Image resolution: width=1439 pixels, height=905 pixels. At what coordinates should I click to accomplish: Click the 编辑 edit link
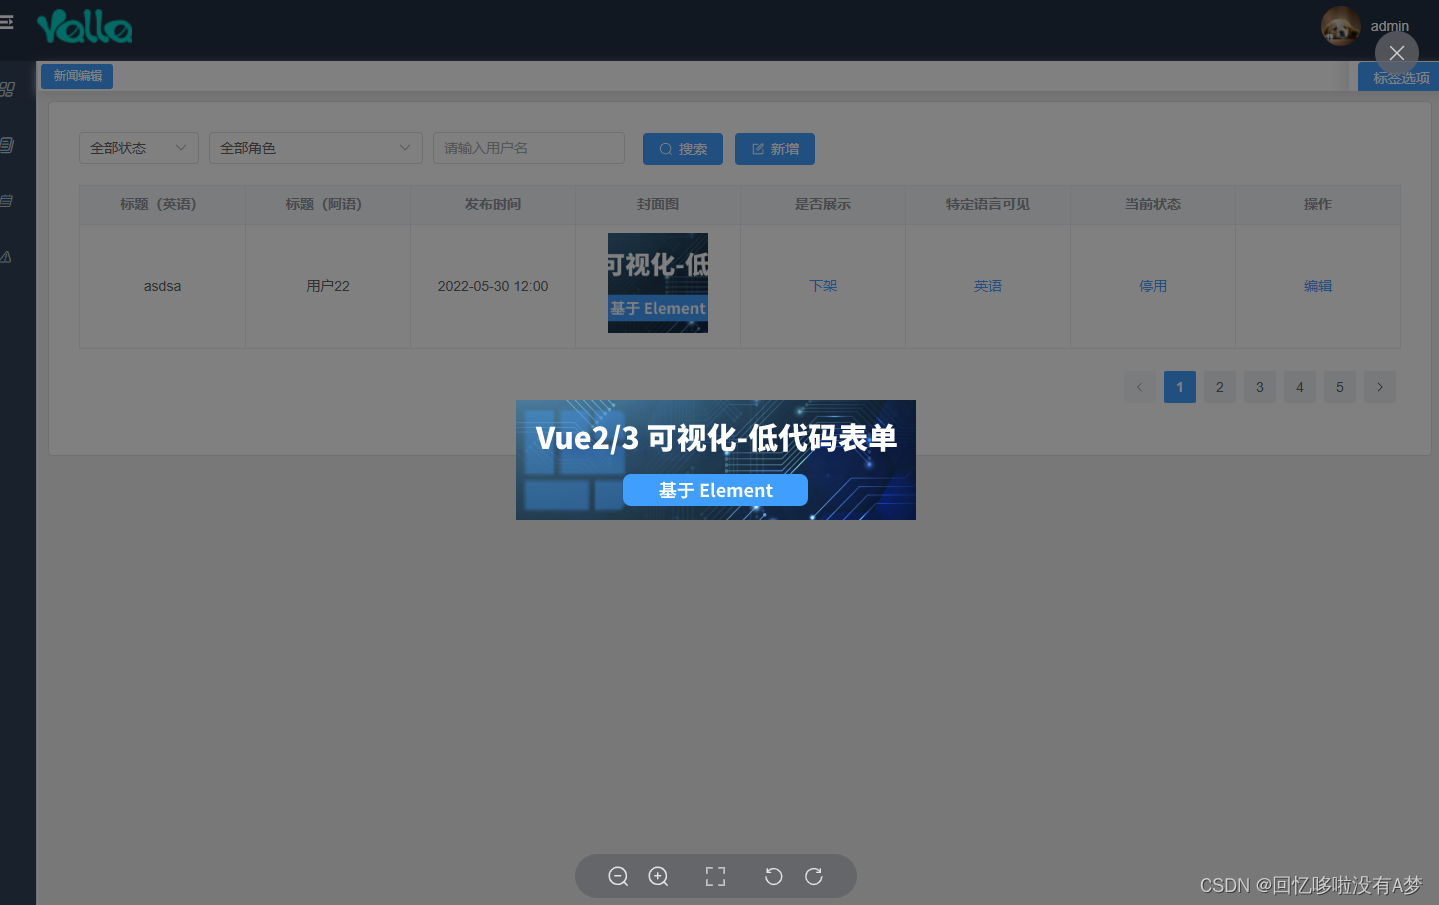click(1318, 286)
